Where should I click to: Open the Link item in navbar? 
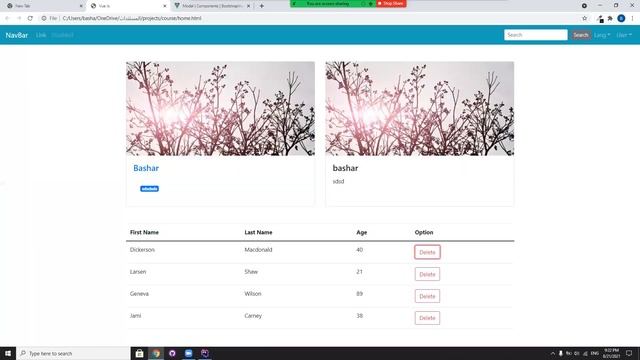coord(41,35)
